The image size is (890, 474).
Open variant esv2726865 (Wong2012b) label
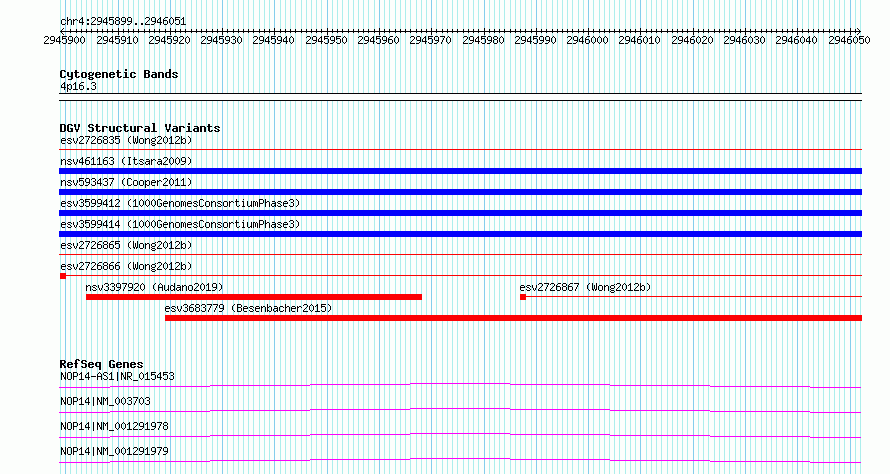[126, 245]
